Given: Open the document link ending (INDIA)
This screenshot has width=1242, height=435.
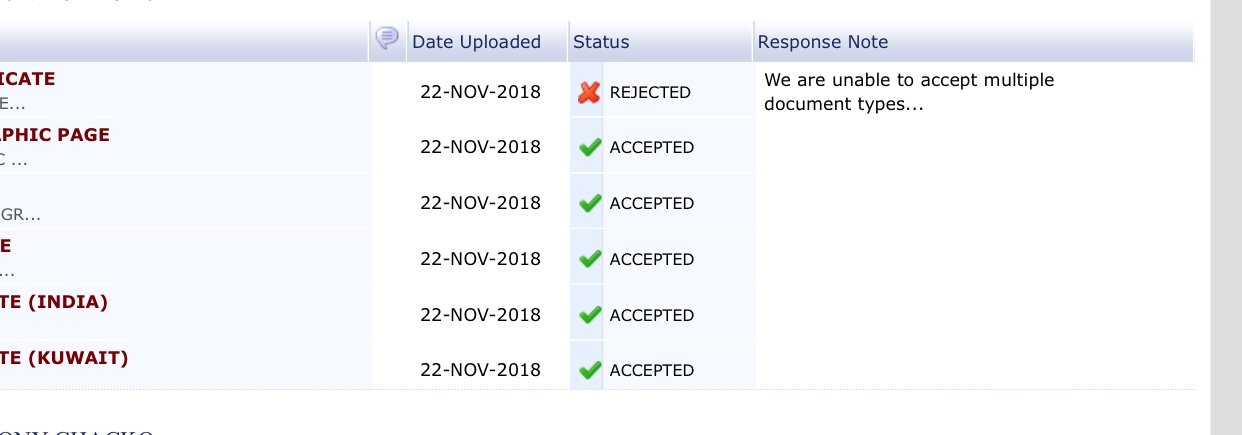Looking at the screenshot, I should 54,301.
